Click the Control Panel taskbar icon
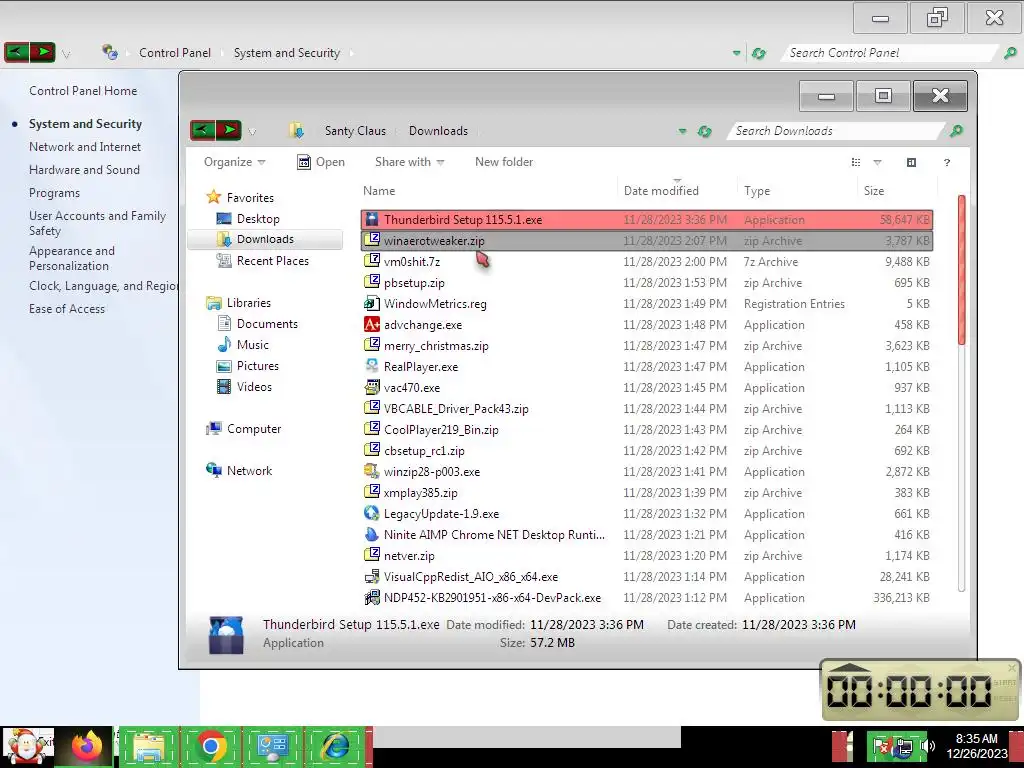The image size is (1024, 768). coord(273,746)
